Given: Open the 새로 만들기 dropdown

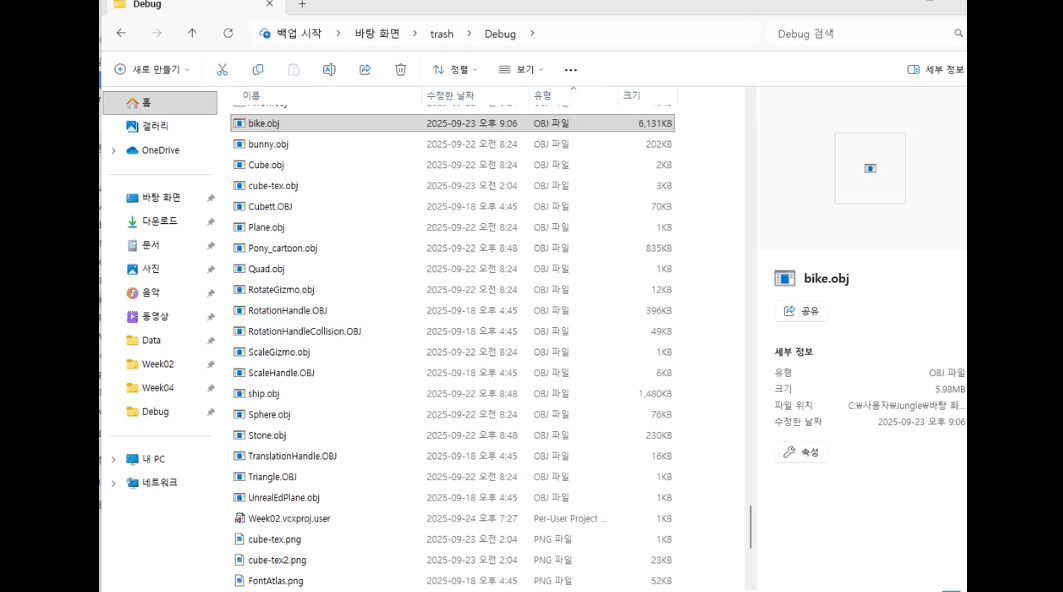Looking at the screenshot, I should (x=153, y=69).
